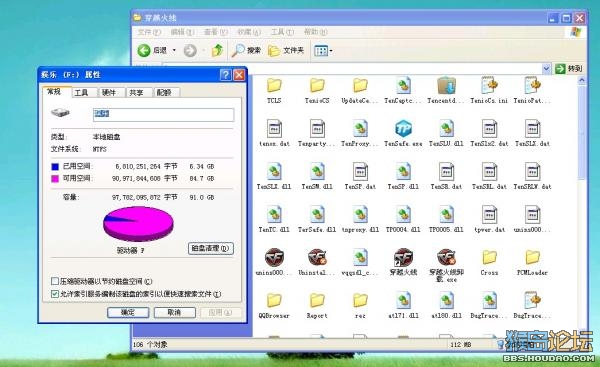Click the Forward arrow toolbar button
This screenshot has height=367, width=600.
pyautogui.click(x=190, y=50)
